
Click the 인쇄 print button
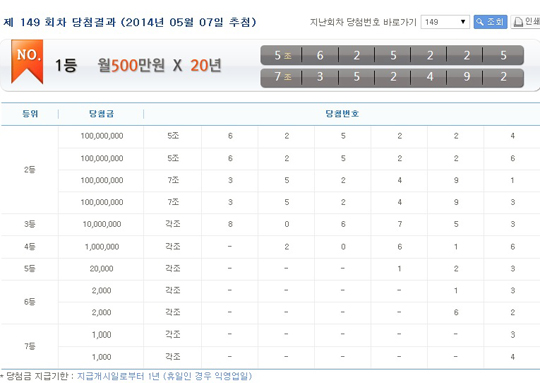point(526,22)
